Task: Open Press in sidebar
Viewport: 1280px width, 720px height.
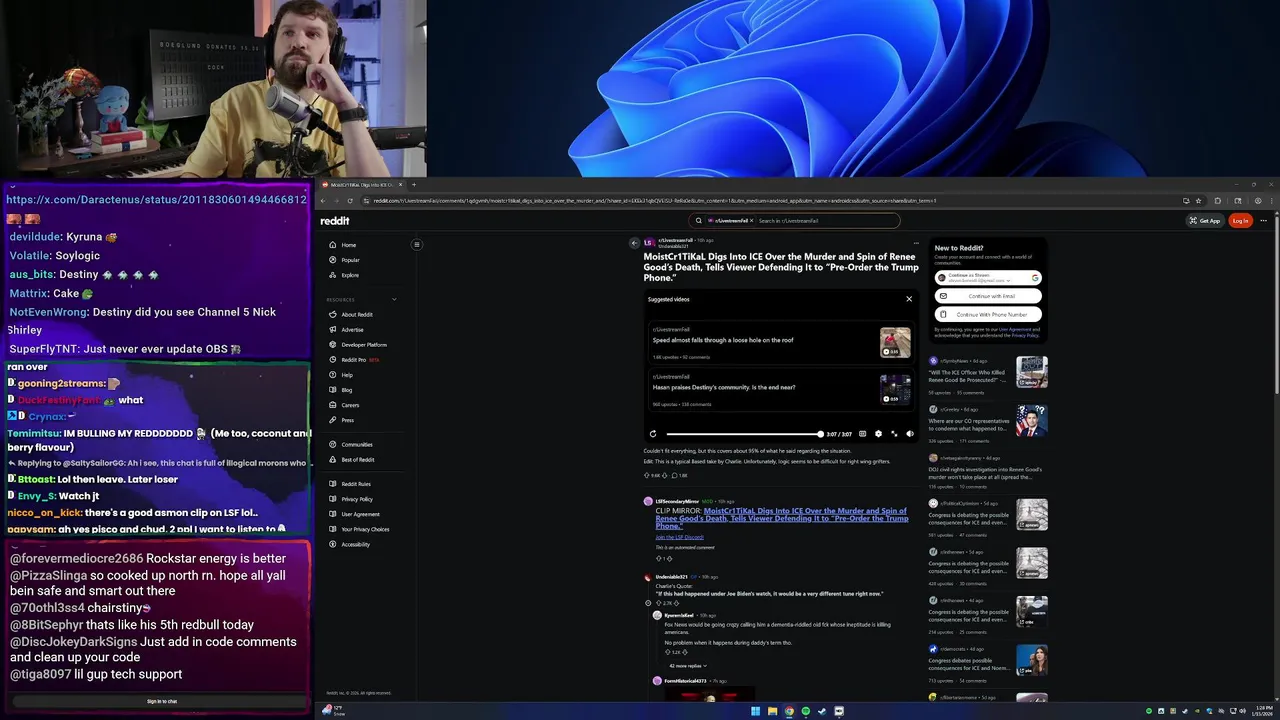Action: tap(341, 420)
